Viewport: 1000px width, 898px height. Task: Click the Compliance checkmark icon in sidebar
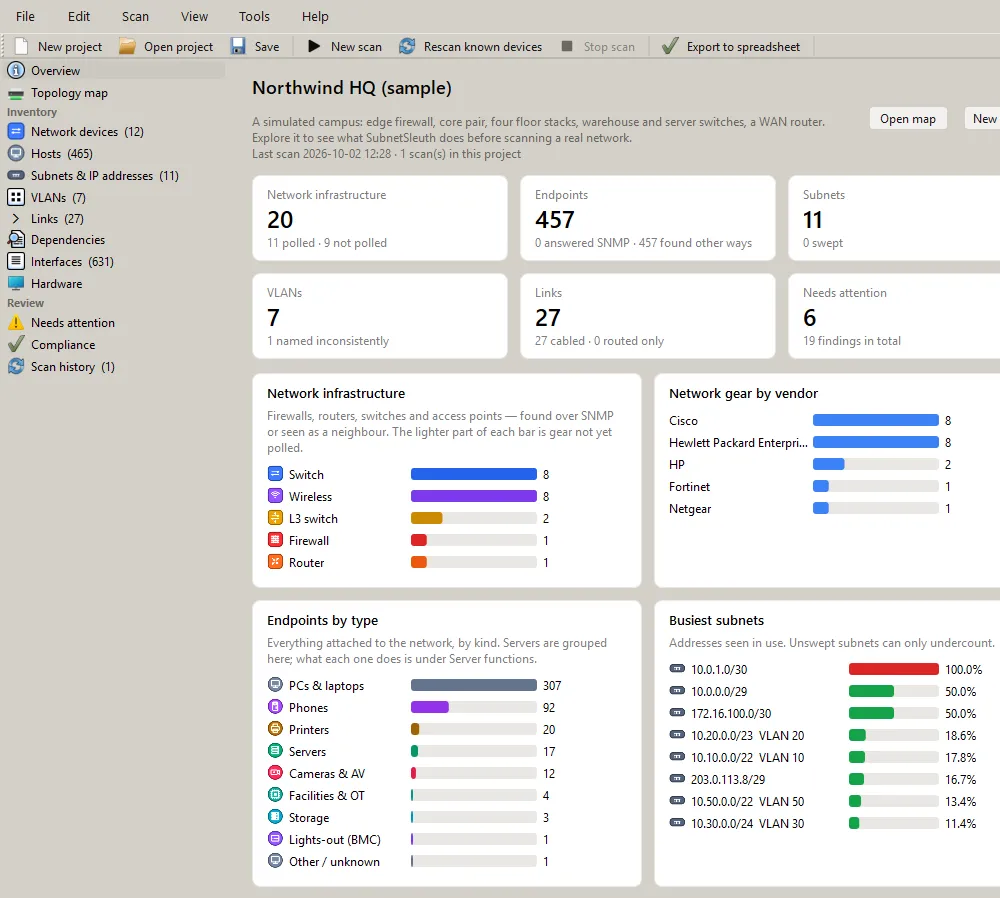click(16, 344)
